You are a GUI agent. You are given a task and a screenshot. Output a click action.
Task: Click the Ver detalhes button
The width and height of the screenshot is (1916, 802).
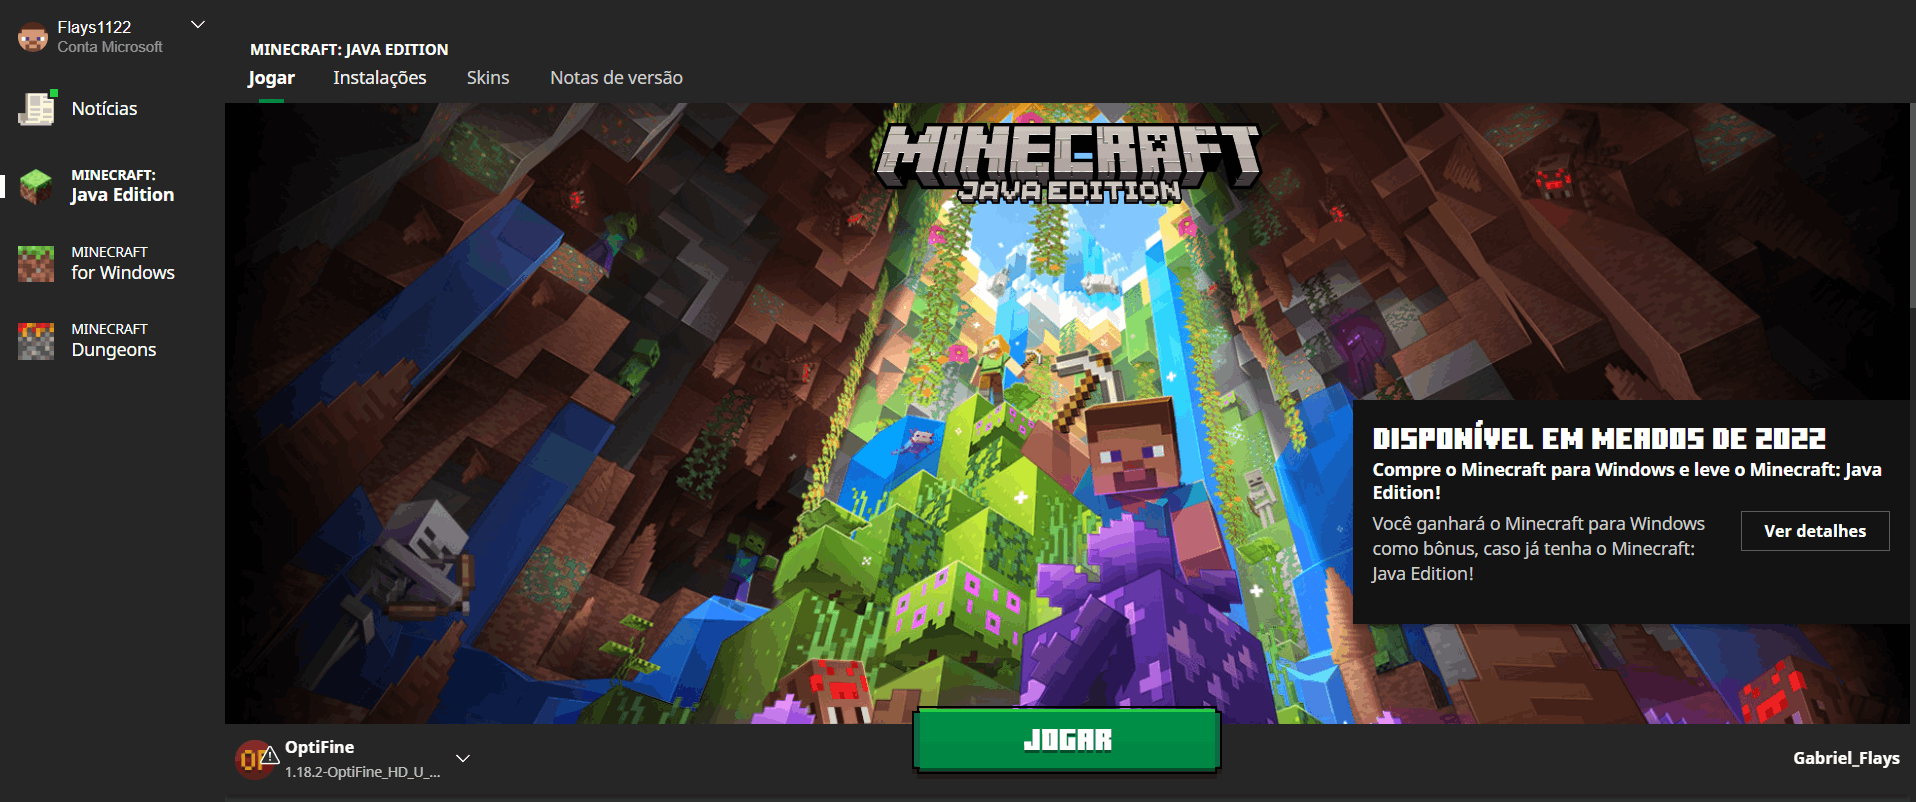(x=1814, y=531)
